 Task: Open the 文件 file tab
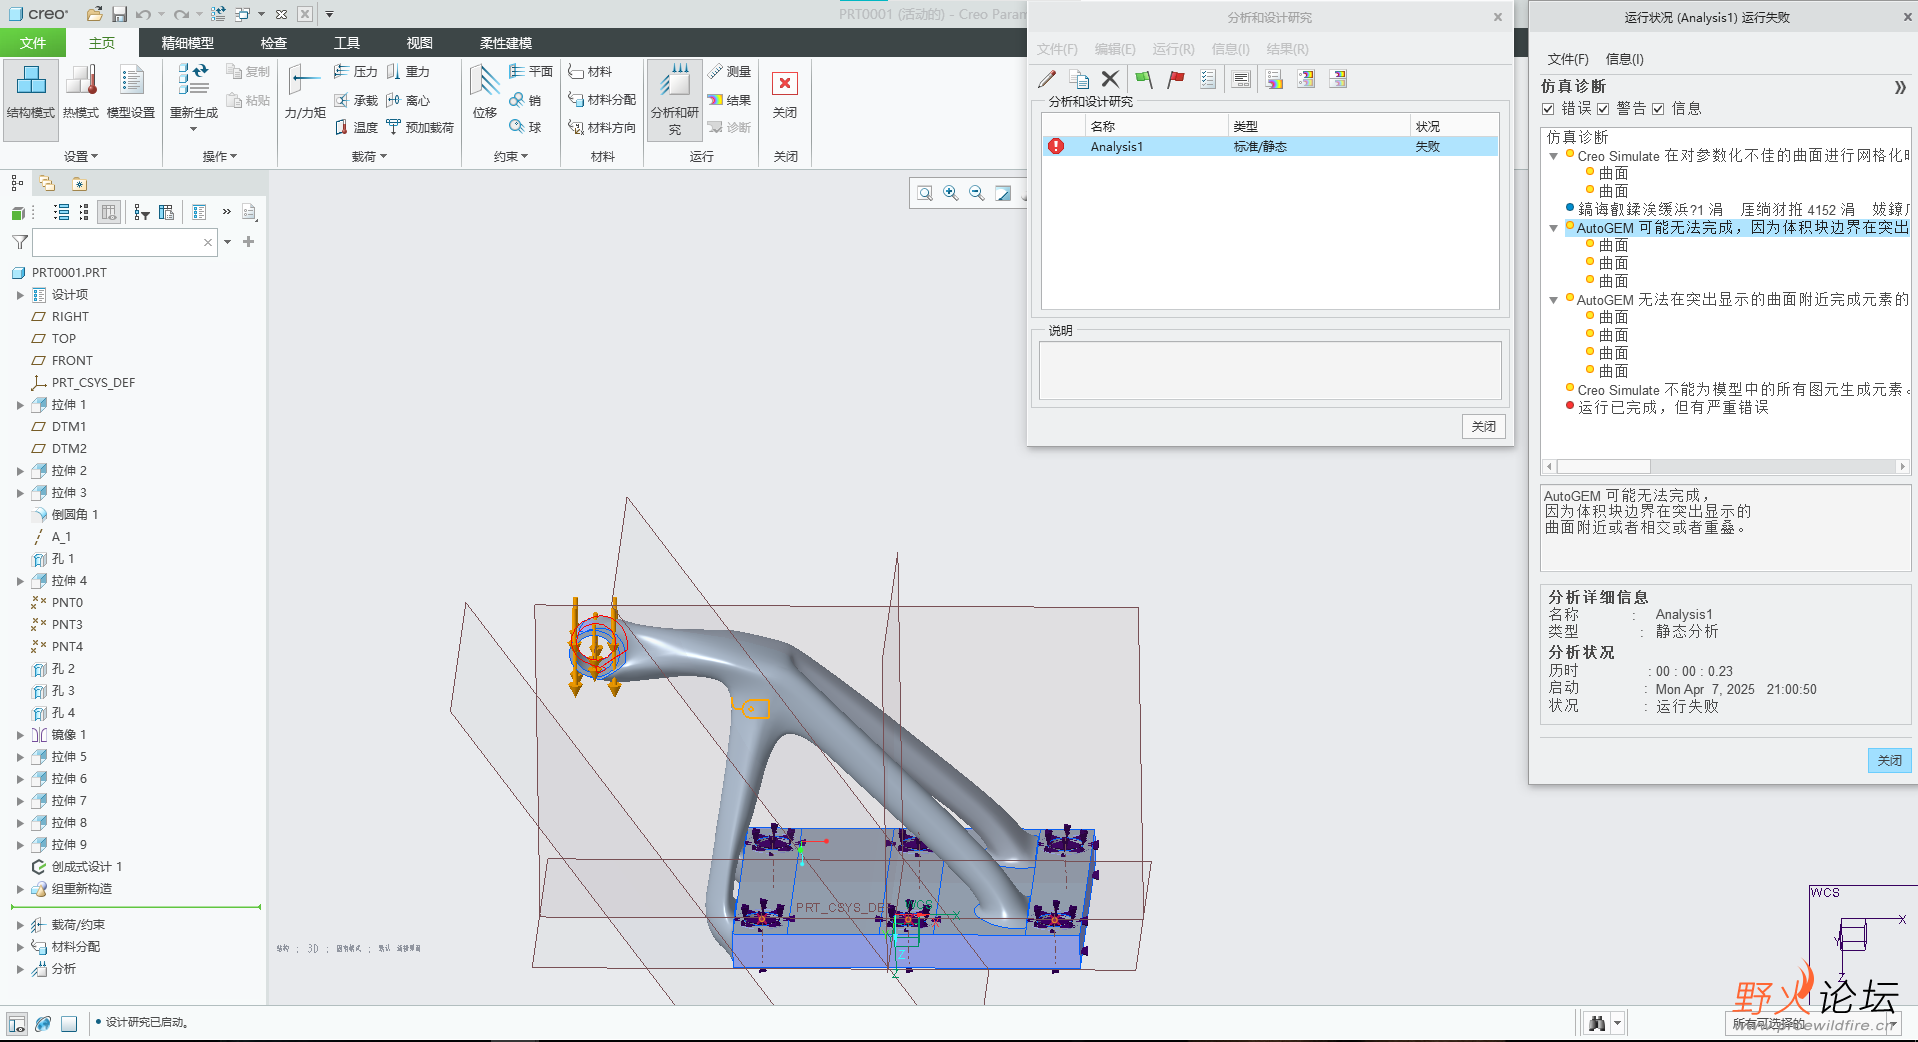(33, 43)
